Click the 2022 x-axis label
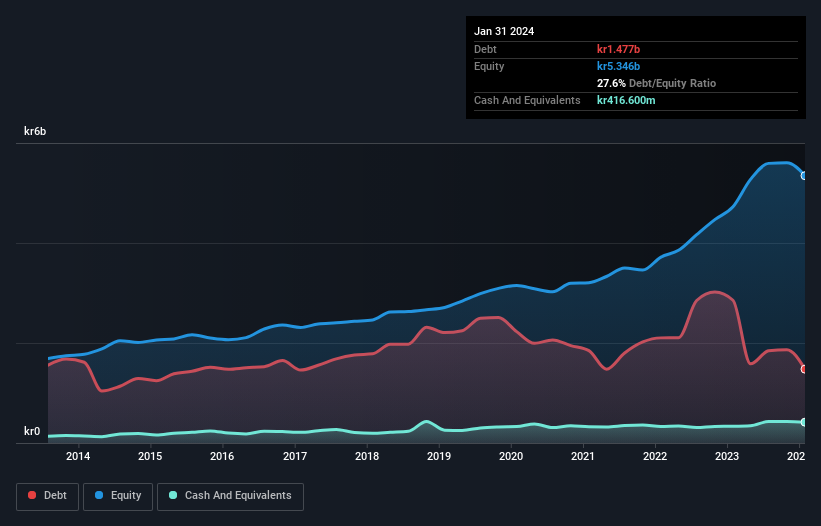Viewport: 821px width, 526px height. pyautogui.click(x=655, y=456)
